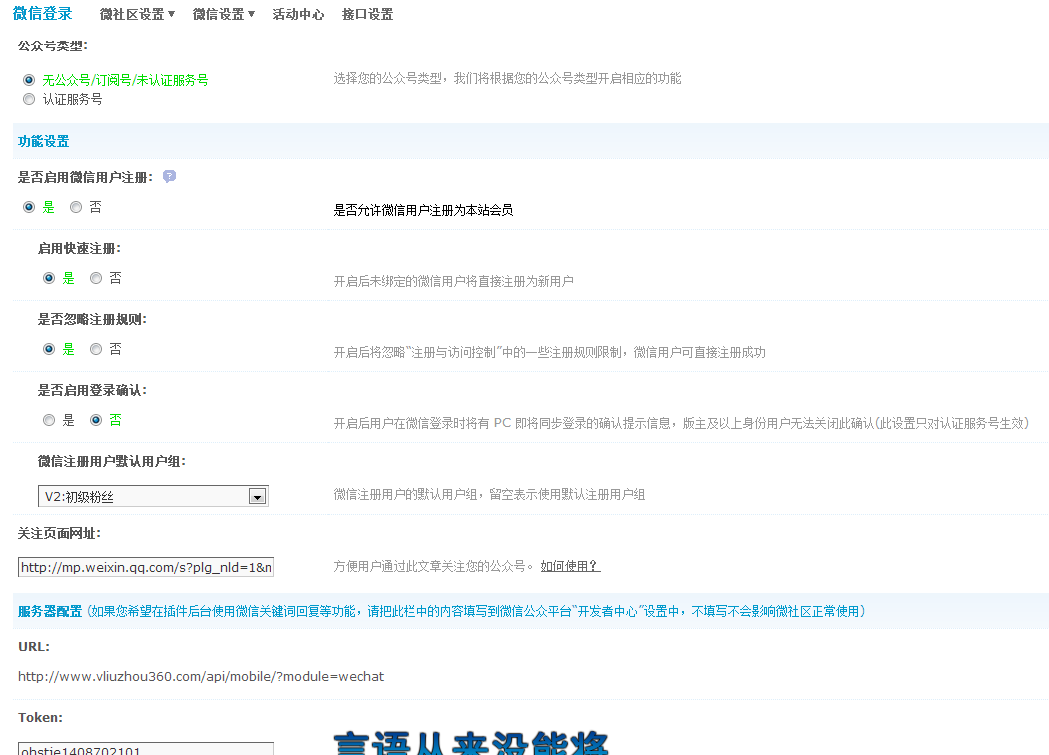Open the 活动中心 tab

(x=298, y=15)
